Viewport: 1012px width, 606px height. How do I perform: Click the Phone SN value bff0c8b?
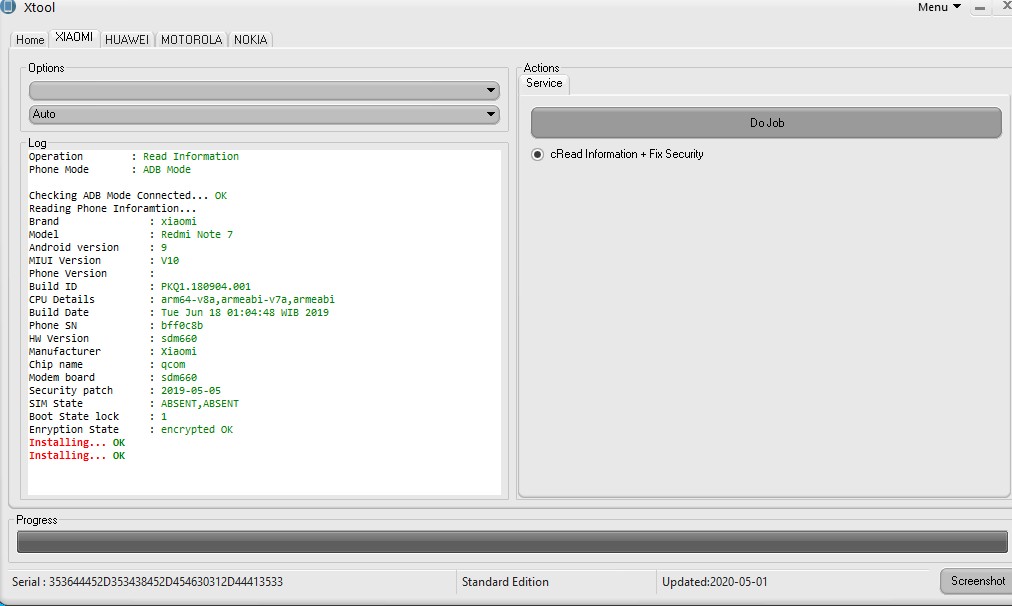point(182,325)
